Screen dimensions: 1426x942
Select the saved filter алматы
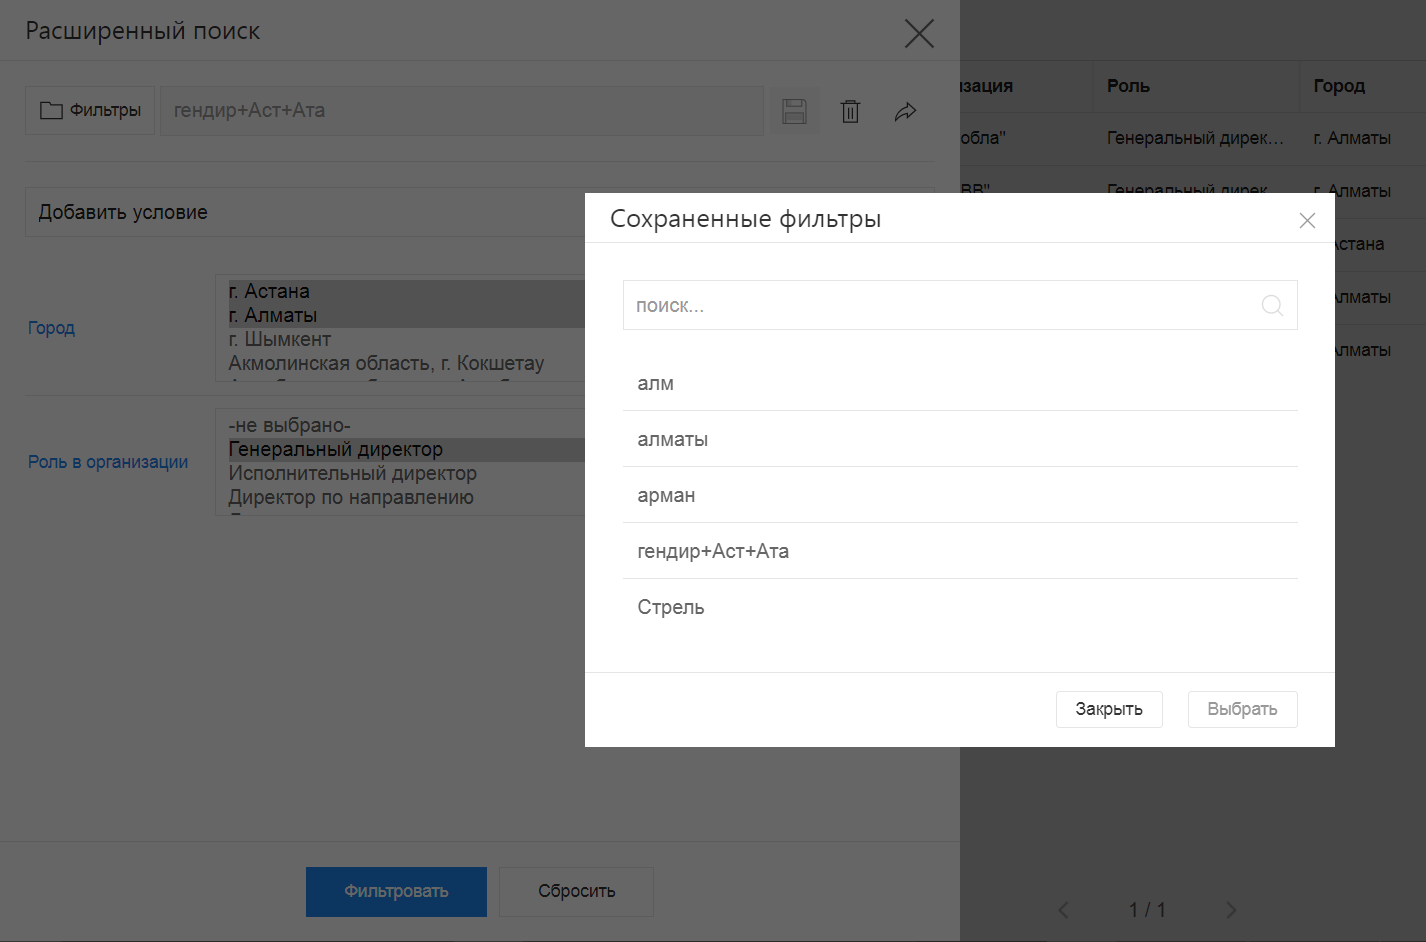[x=960, y=439]
